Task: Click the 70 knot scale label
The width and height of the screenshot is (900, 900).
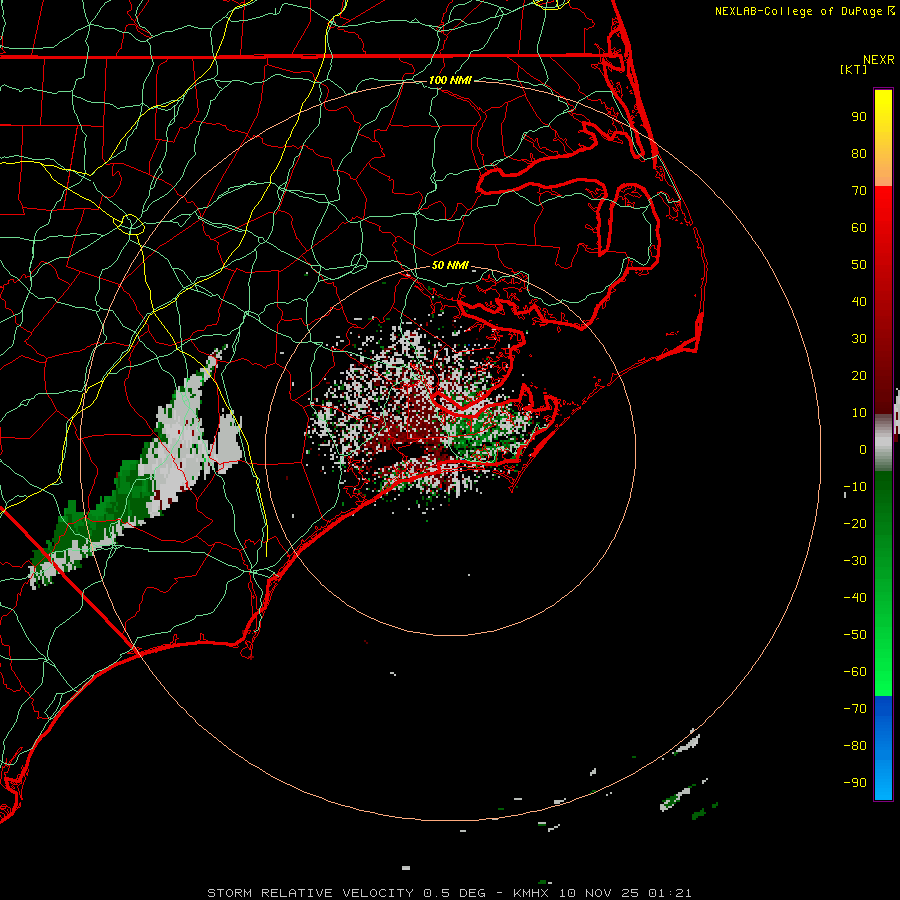Action: click(x=859, y=191)
